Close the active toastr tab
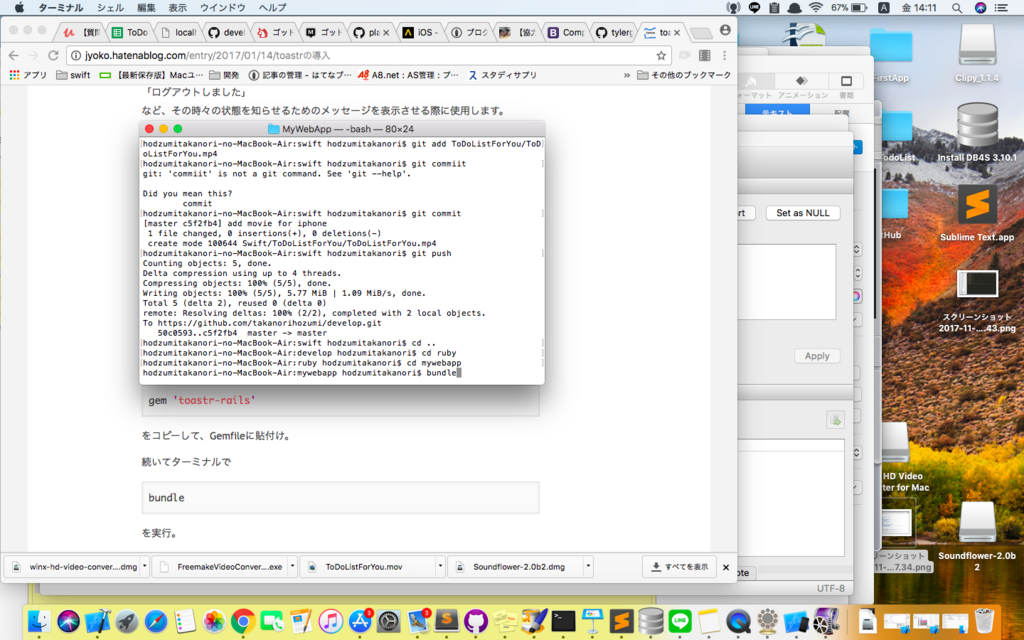Screen dimensions: 1024x640 677,33
